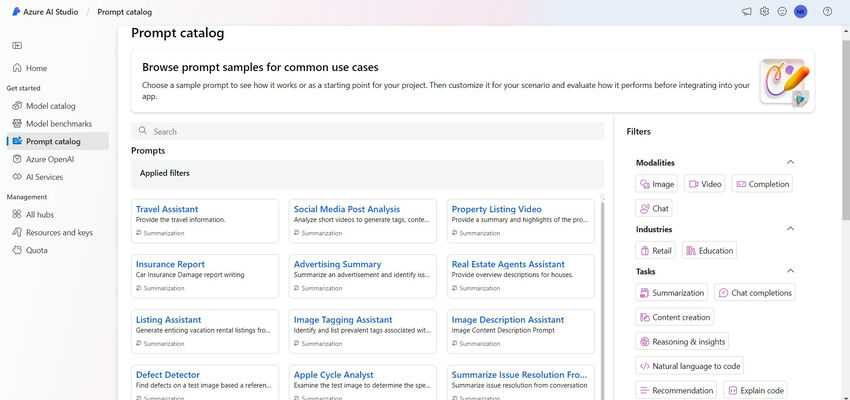This screenshot has width=850, height=400.
Task: Open settings gear in top bar
Action: pos(764,11)
